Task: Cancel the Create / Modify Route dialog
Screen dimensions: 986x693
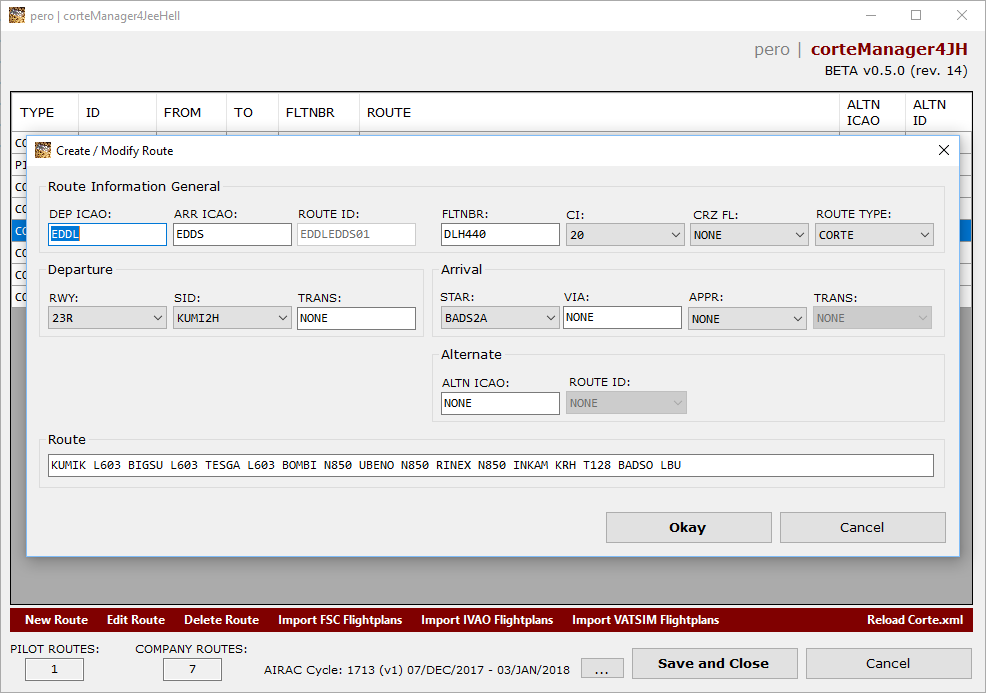Action: pyautogui.click(x=863, y=528)
